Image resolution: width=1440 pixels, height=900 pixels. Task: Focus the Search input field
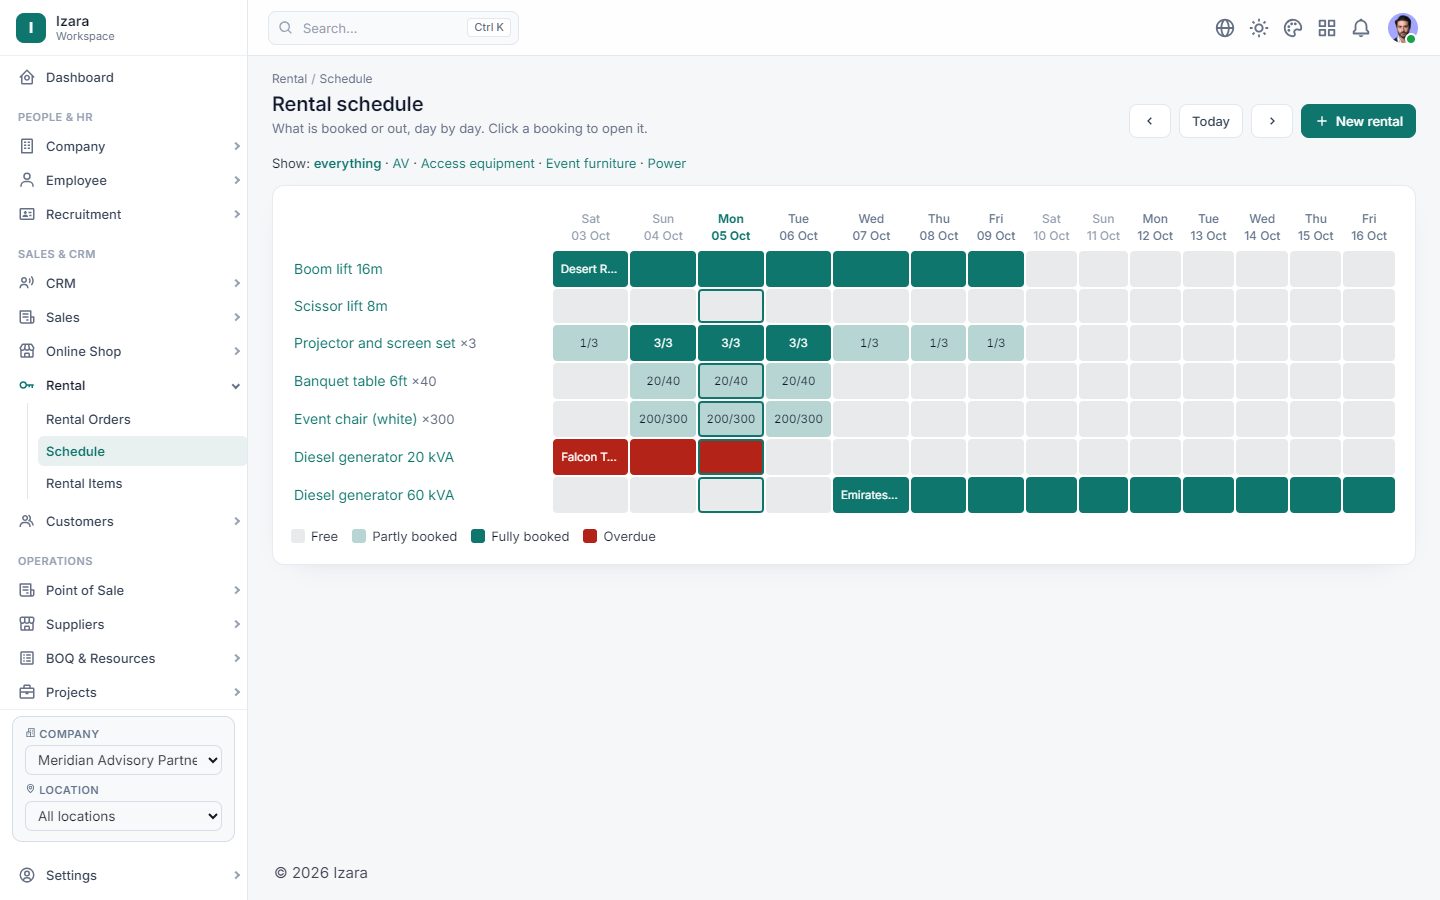tap(393, 28)
